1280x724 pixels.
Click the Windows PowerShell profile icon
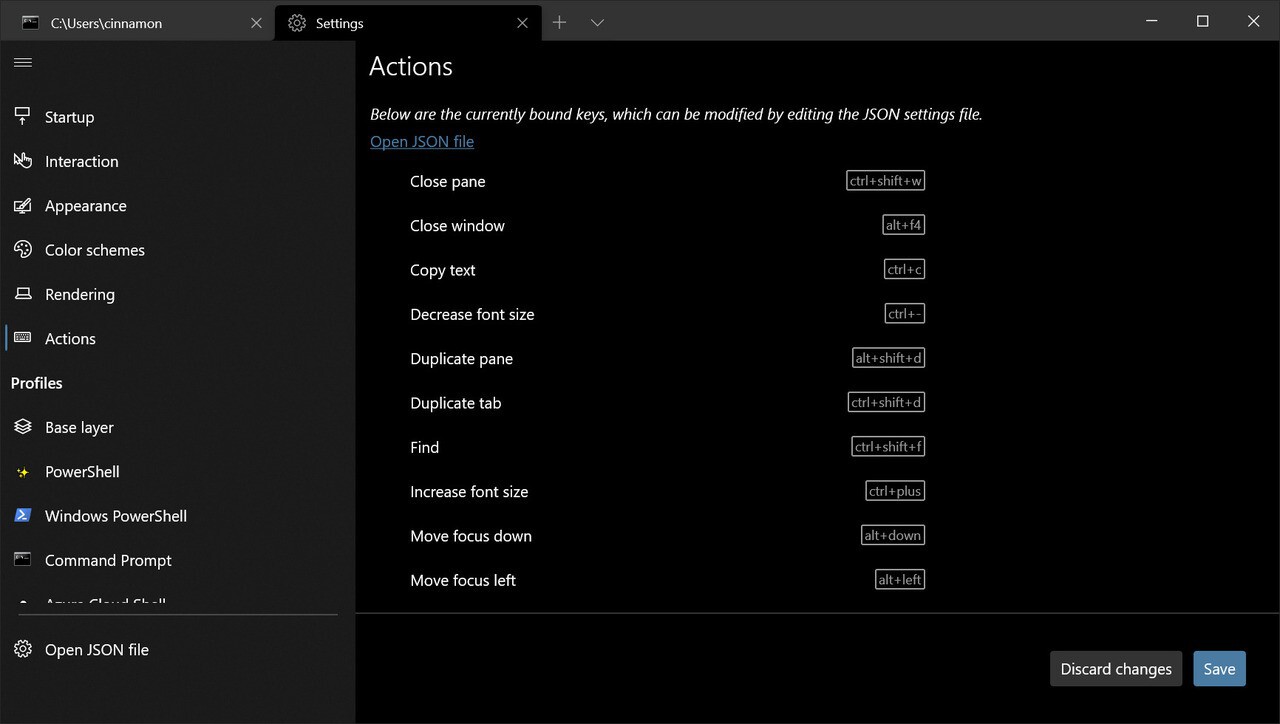coord(23,516)
